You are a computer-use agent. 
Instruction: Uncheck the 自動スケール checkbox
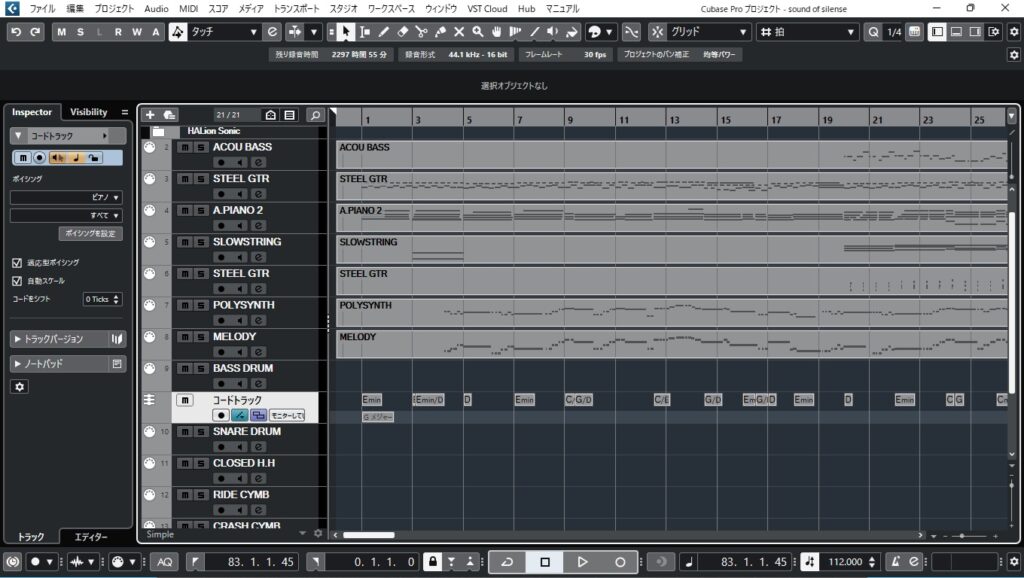click(x=17, y=281)
